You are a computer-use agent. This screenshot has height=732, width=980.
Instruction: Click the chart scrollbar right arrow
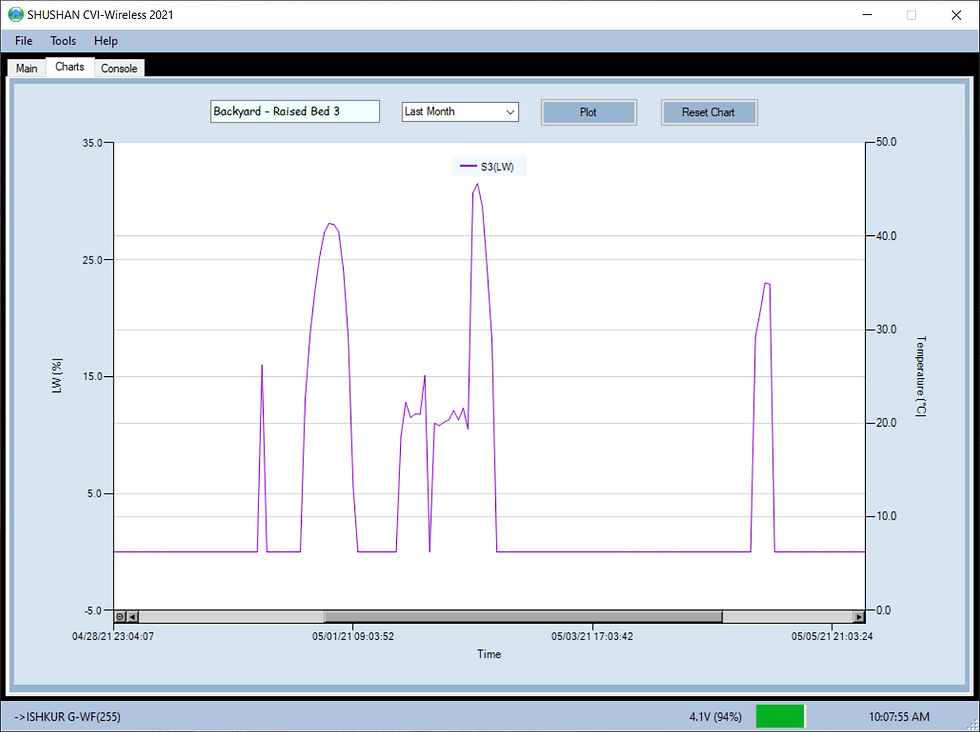pyautogui.click(x=859, y=617)
